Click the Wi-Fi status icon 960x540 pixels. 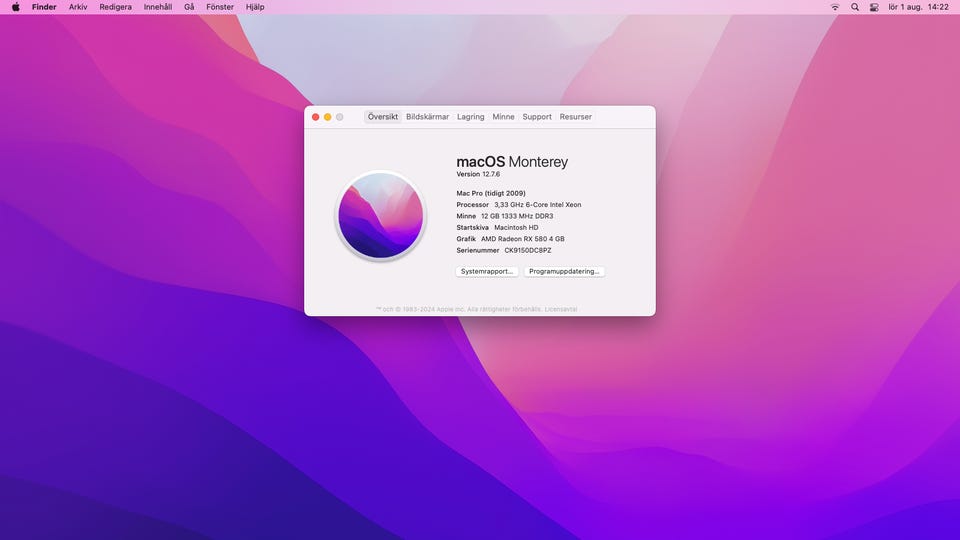point(834,7)
